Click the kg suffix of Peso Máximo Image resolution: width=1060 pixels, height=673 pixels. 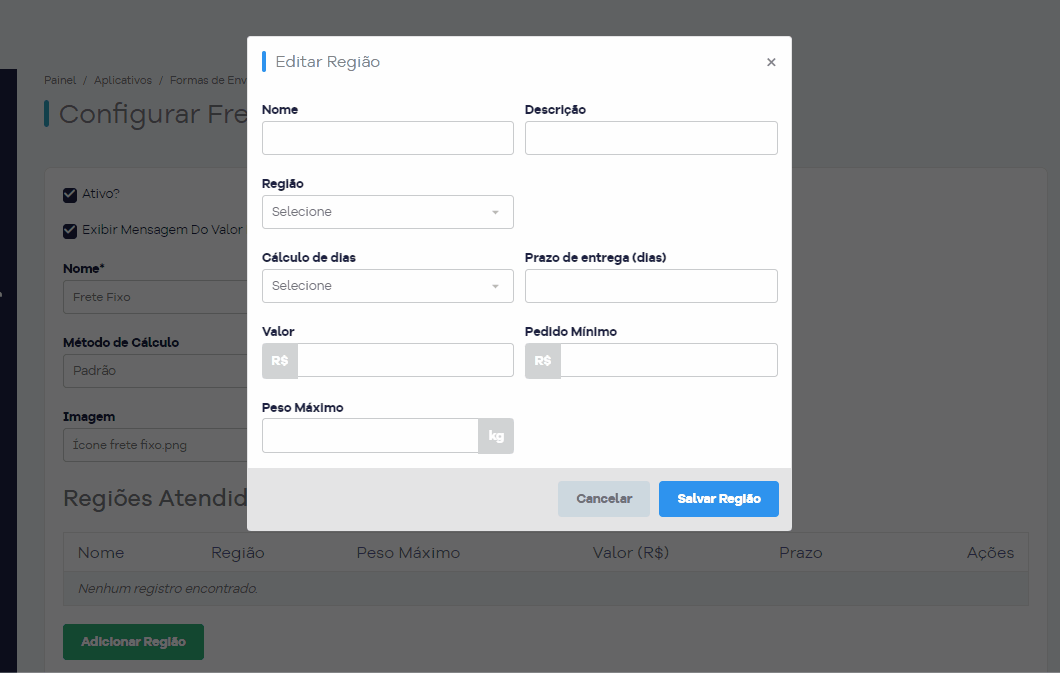[496, 436]
